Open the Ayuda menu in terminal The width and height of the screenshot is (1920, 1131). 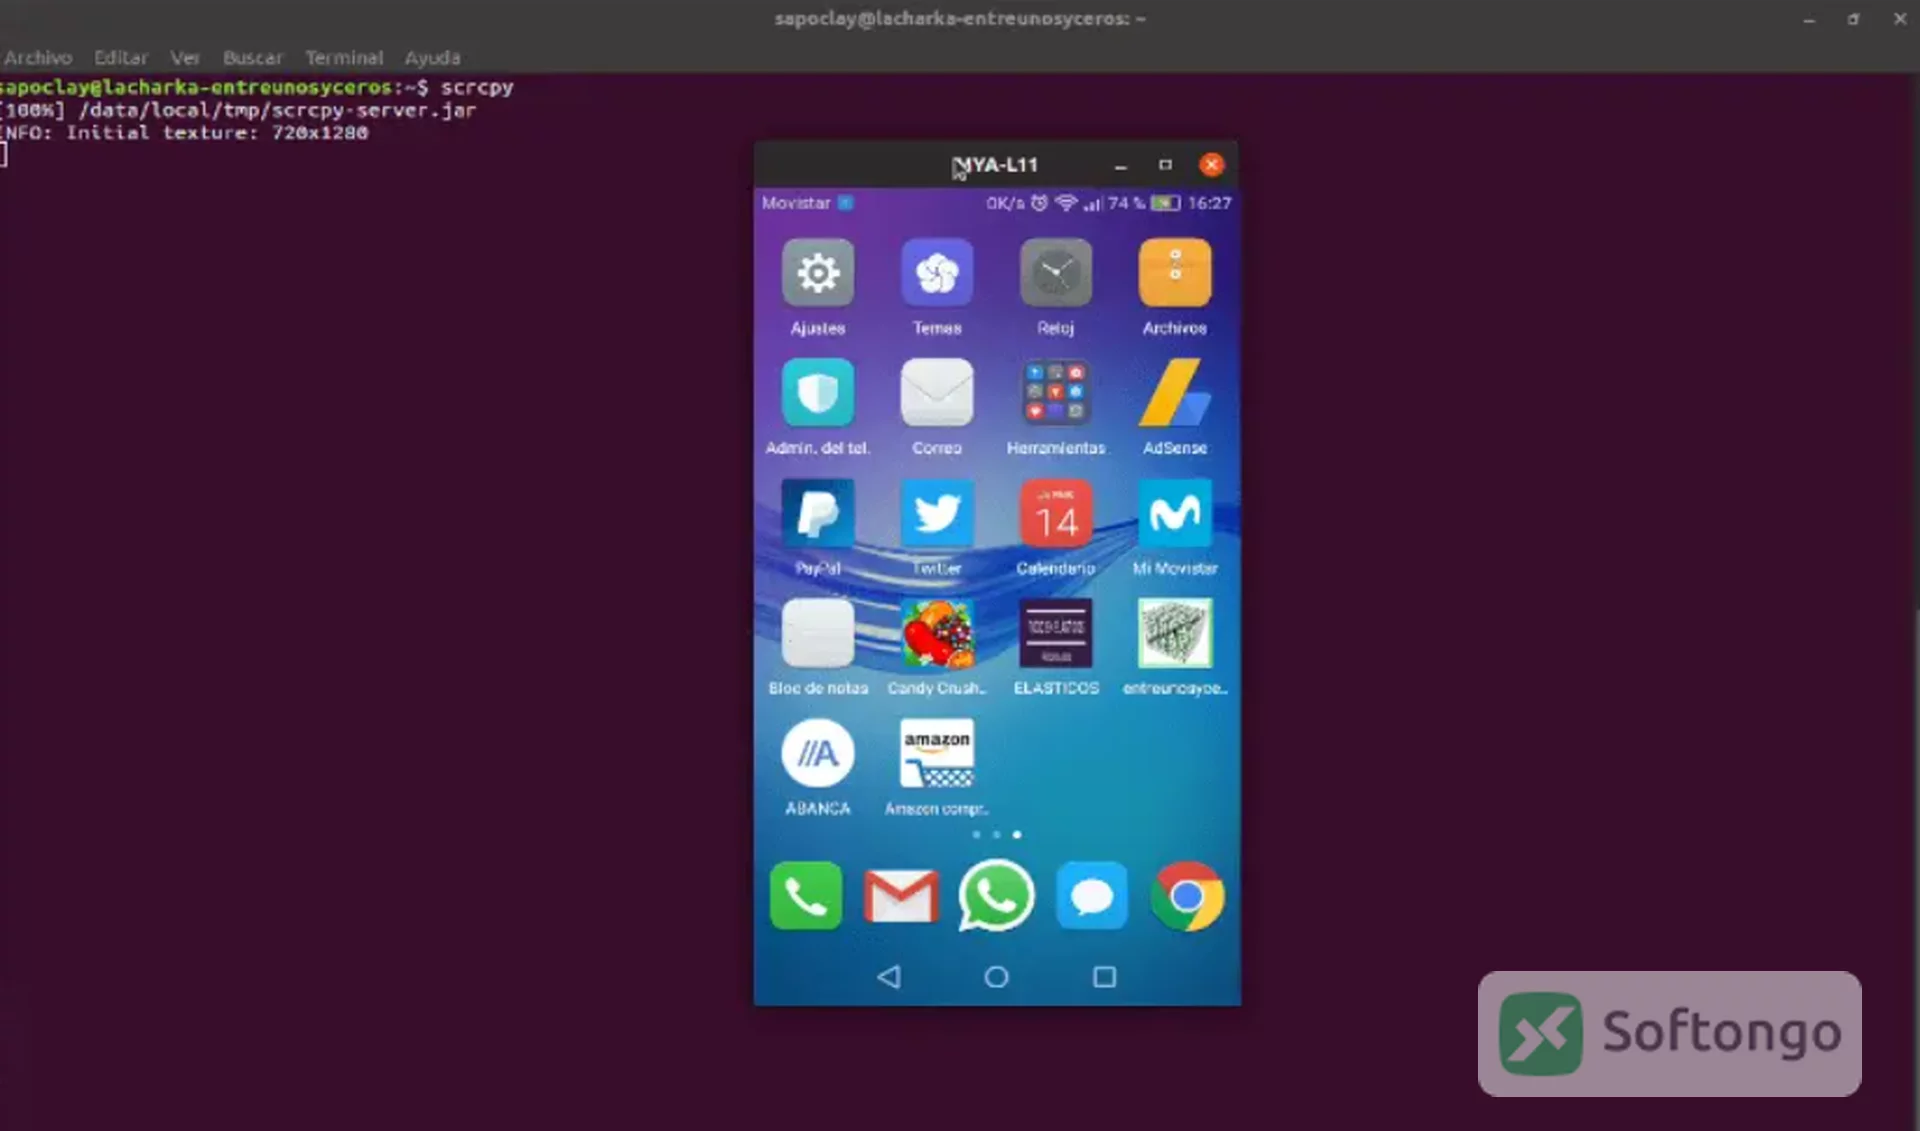pos(432,58)
